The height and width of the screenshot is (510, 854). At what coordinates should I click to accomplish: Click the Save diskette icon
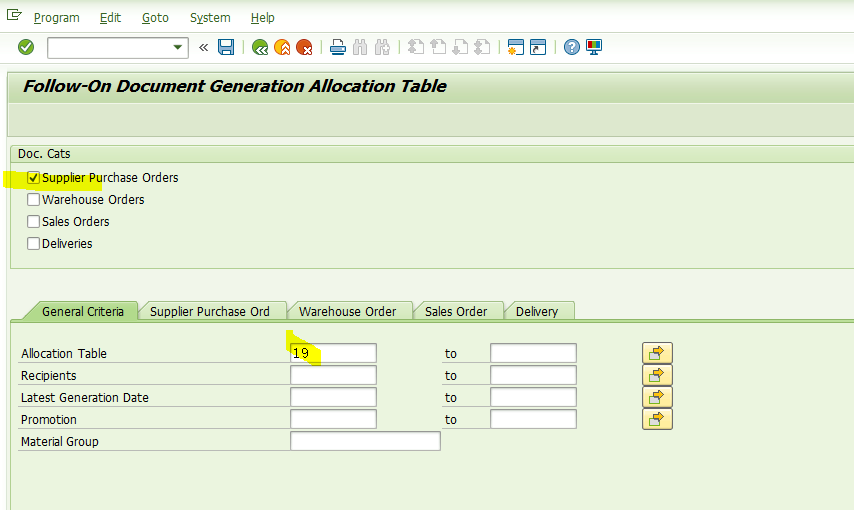point(226,47)
